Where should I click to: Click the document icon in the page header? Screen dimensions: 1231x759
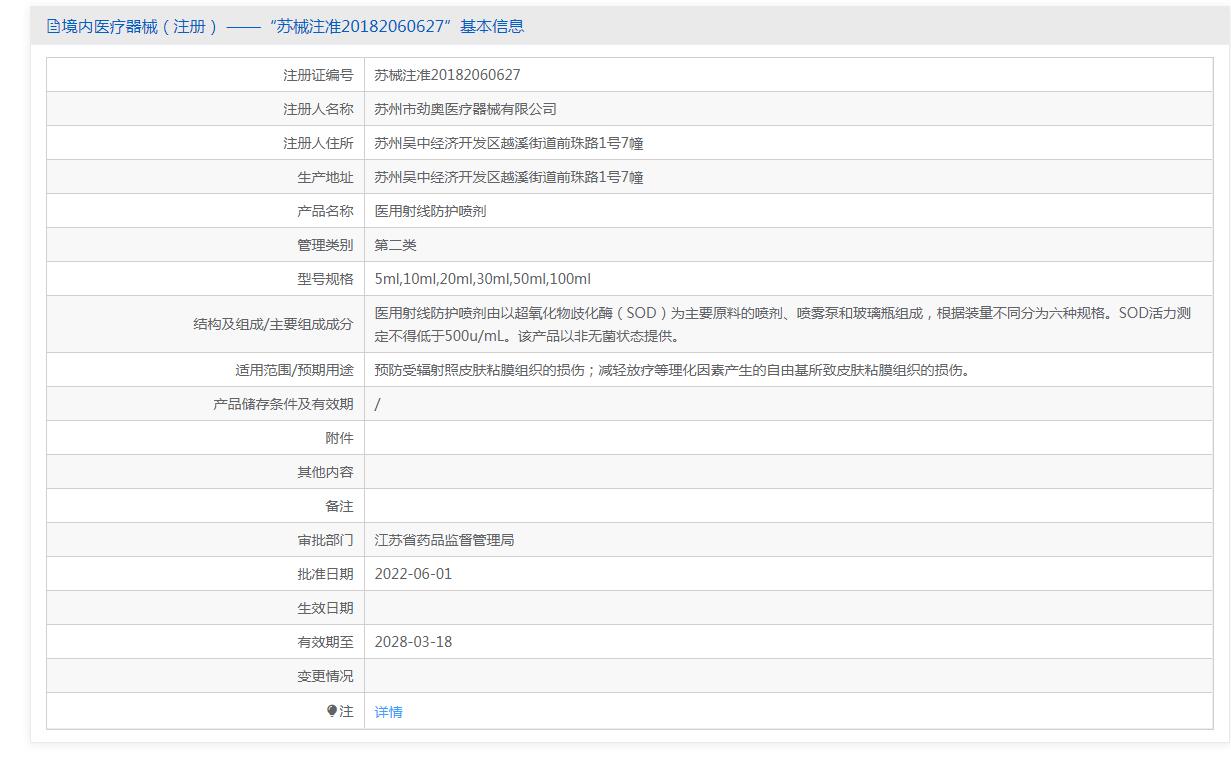[53, 27]
